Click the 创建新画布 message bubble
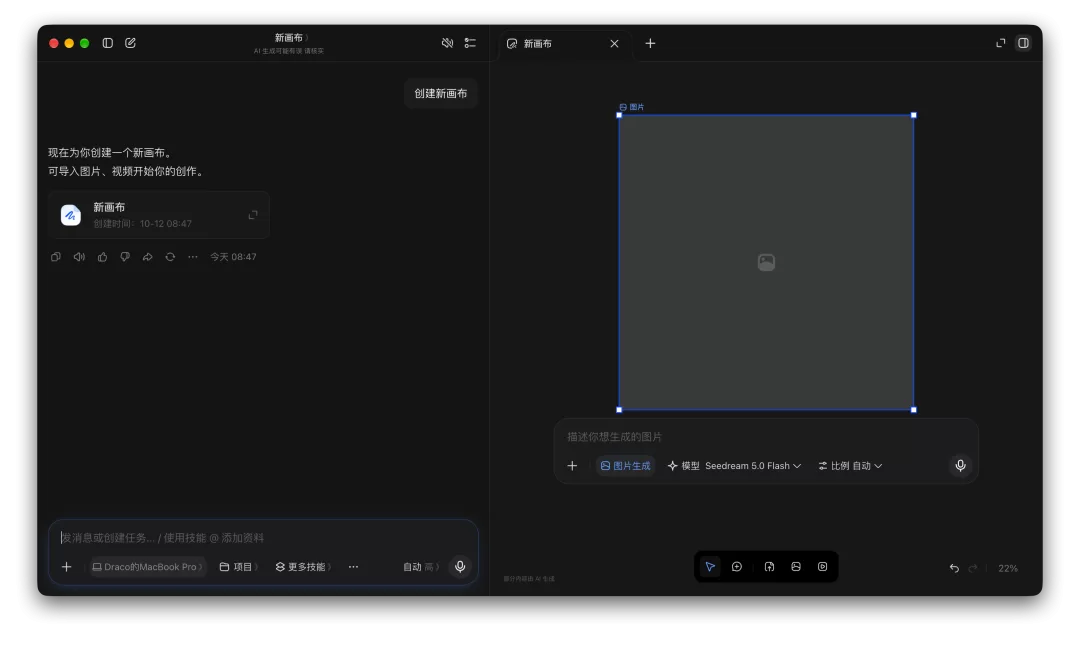The image size is (1080, 646). pos(441,93)
